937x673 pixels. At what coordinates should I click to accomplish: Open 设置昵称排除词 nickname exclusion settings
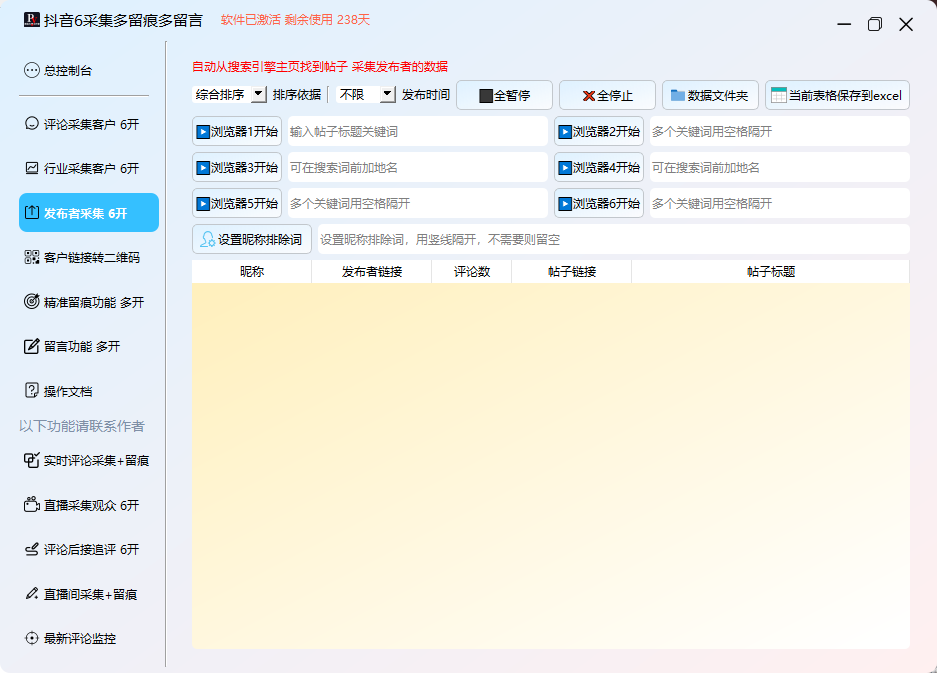coord(252,240)
